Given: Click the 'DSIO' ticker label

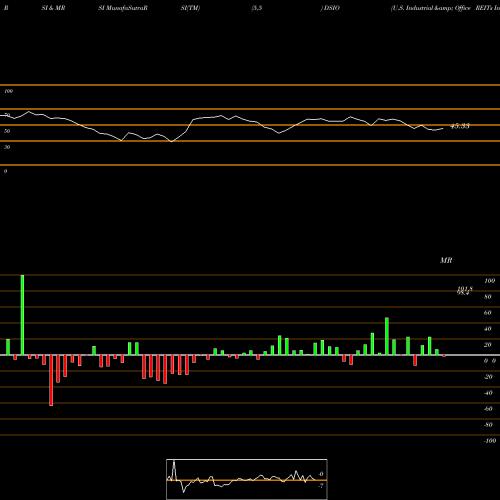Looking at the screenshot, I should (x=332, y=8).
